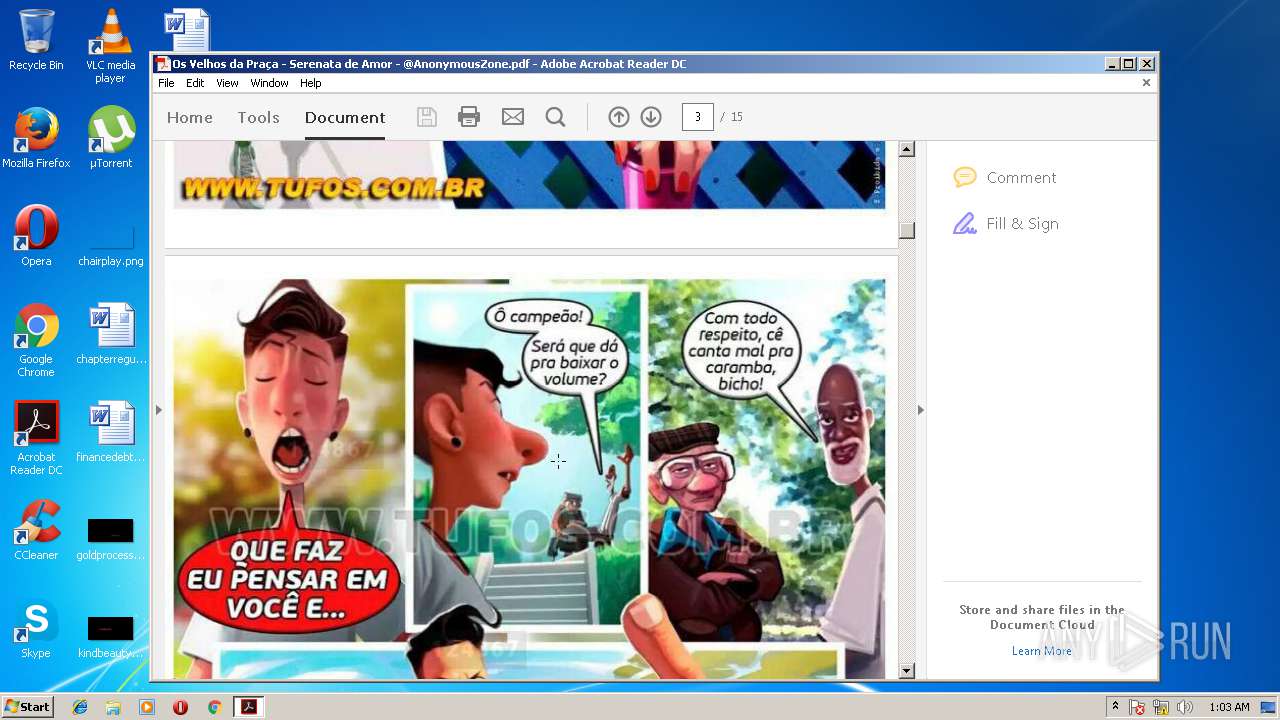Click the taskbar clock 1:03 AM
The width and height of the screenshot is (1280, 720).
click(1229, 707)
